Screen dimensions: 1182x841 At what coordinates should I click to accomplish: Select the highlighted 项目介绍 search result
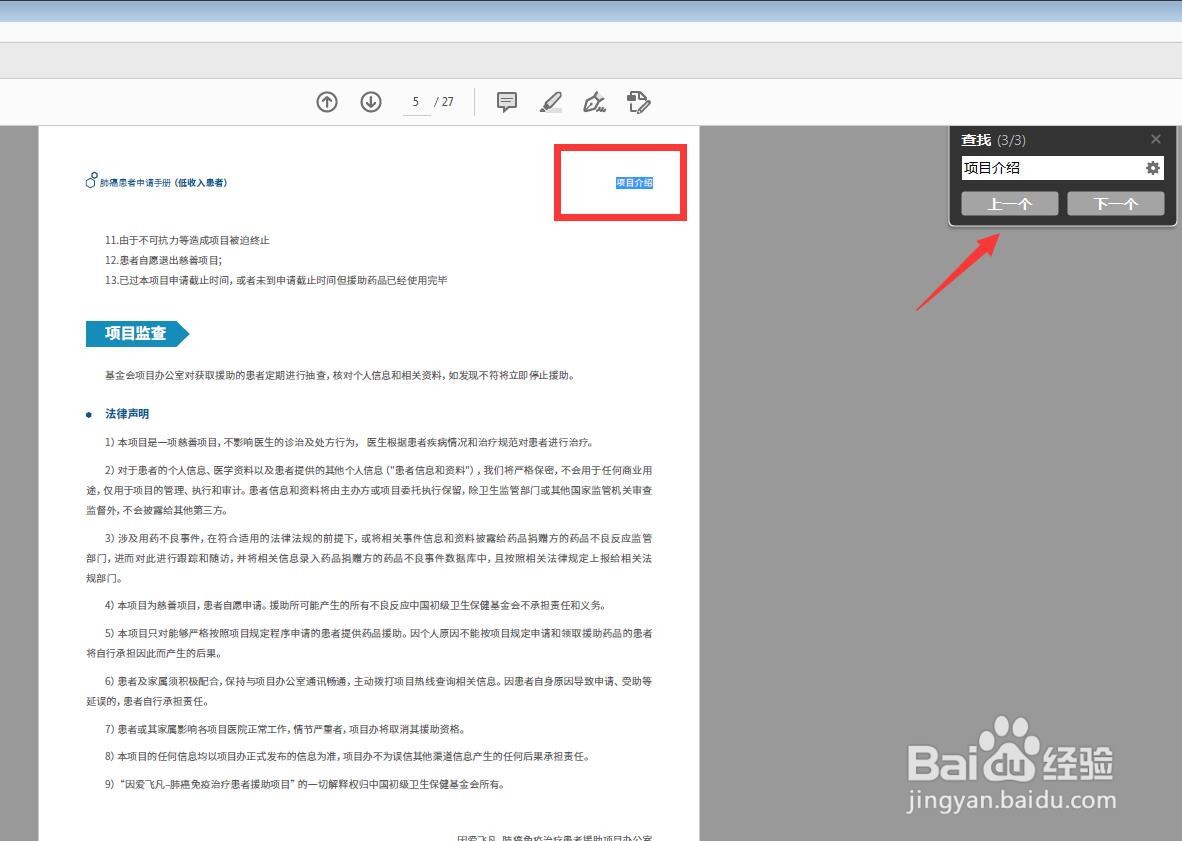(634, 183)
